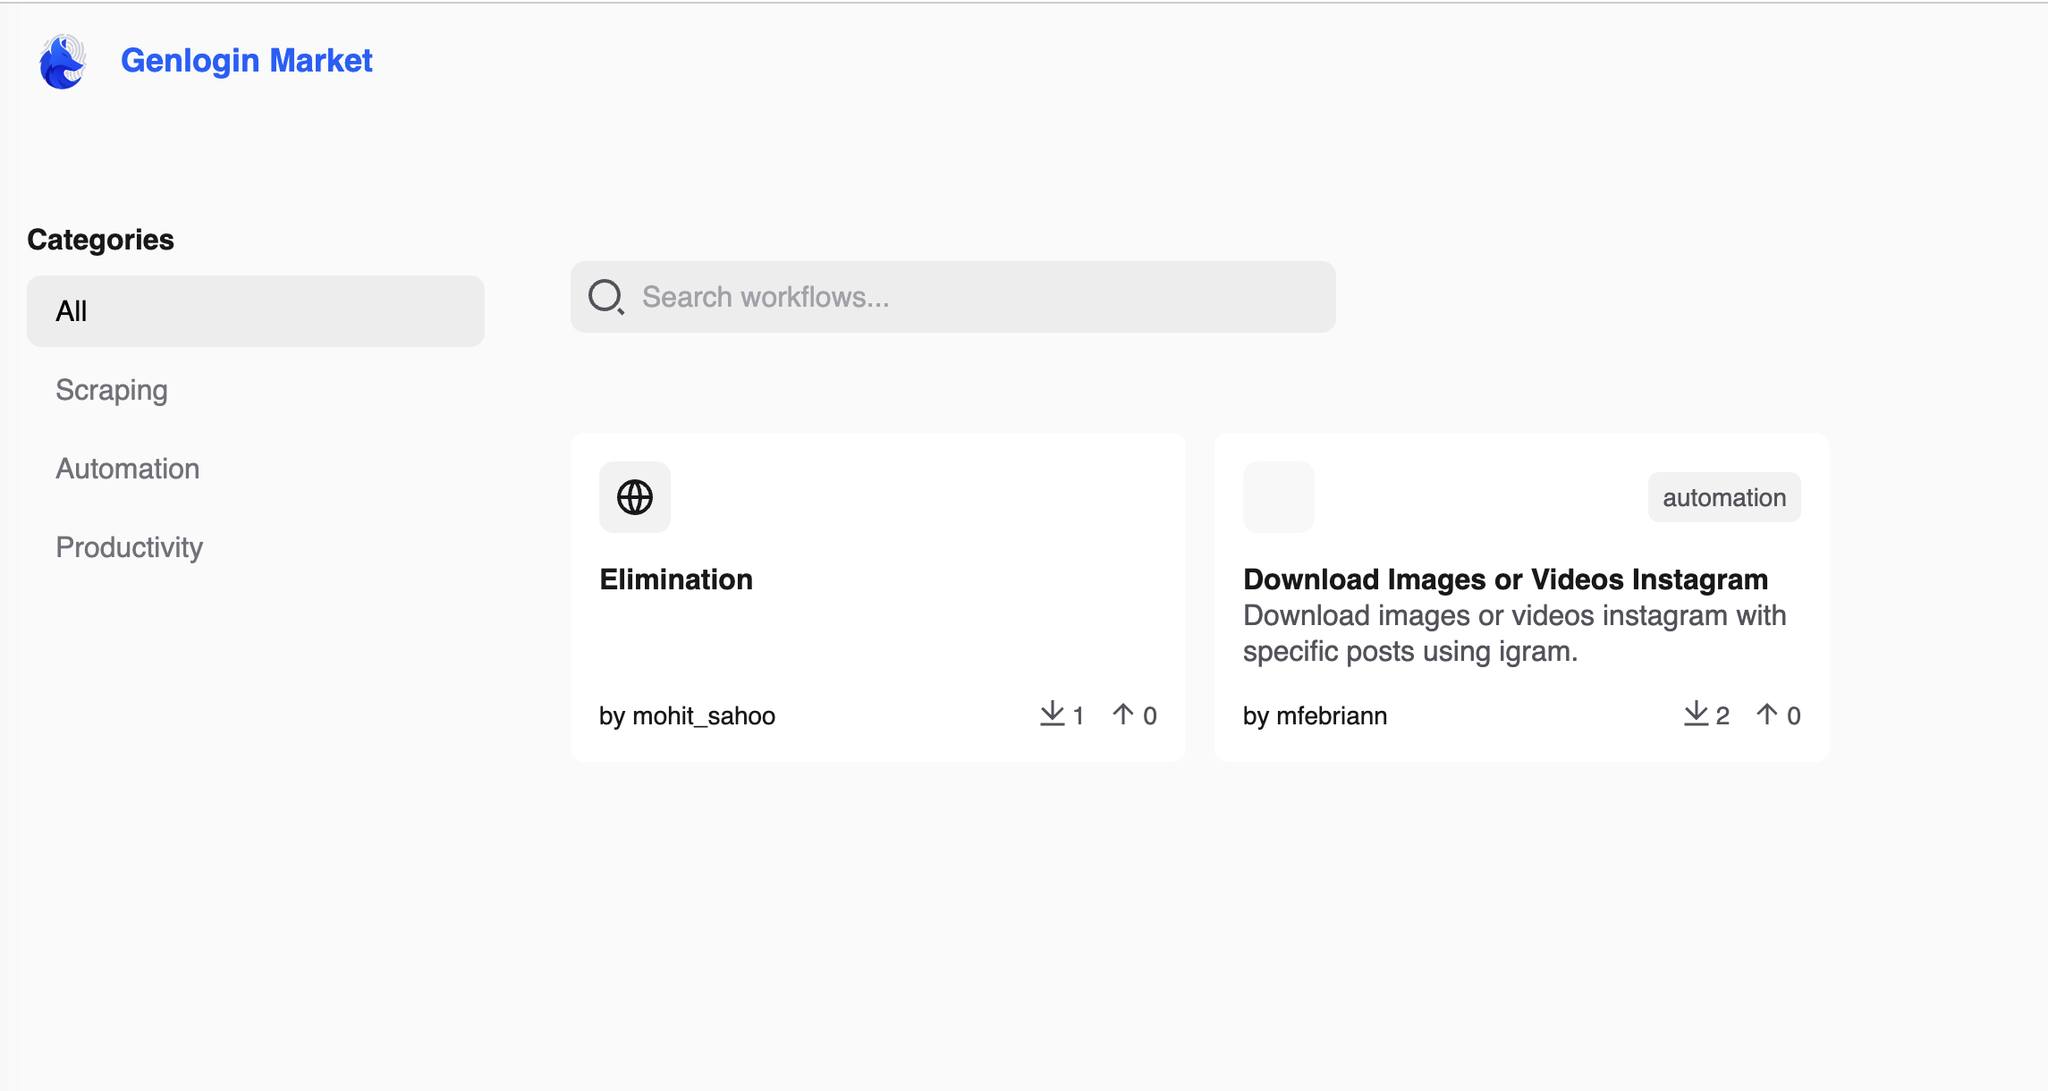Image resolution: width=2048 pixels, height=1091 pixels.
Task: Click the automation tag badge
Action: click(x=1724, y=497)
